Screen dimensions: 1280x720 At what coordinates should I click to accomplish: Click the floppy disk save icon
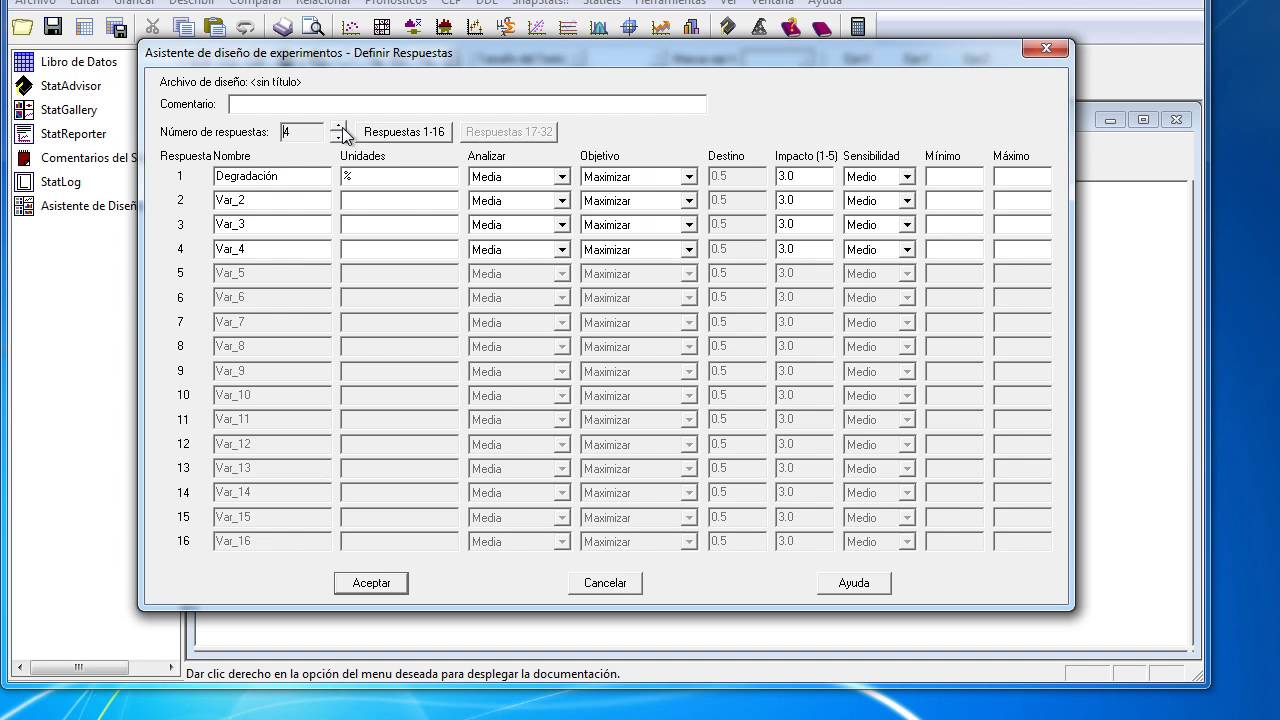click(53, 27)
